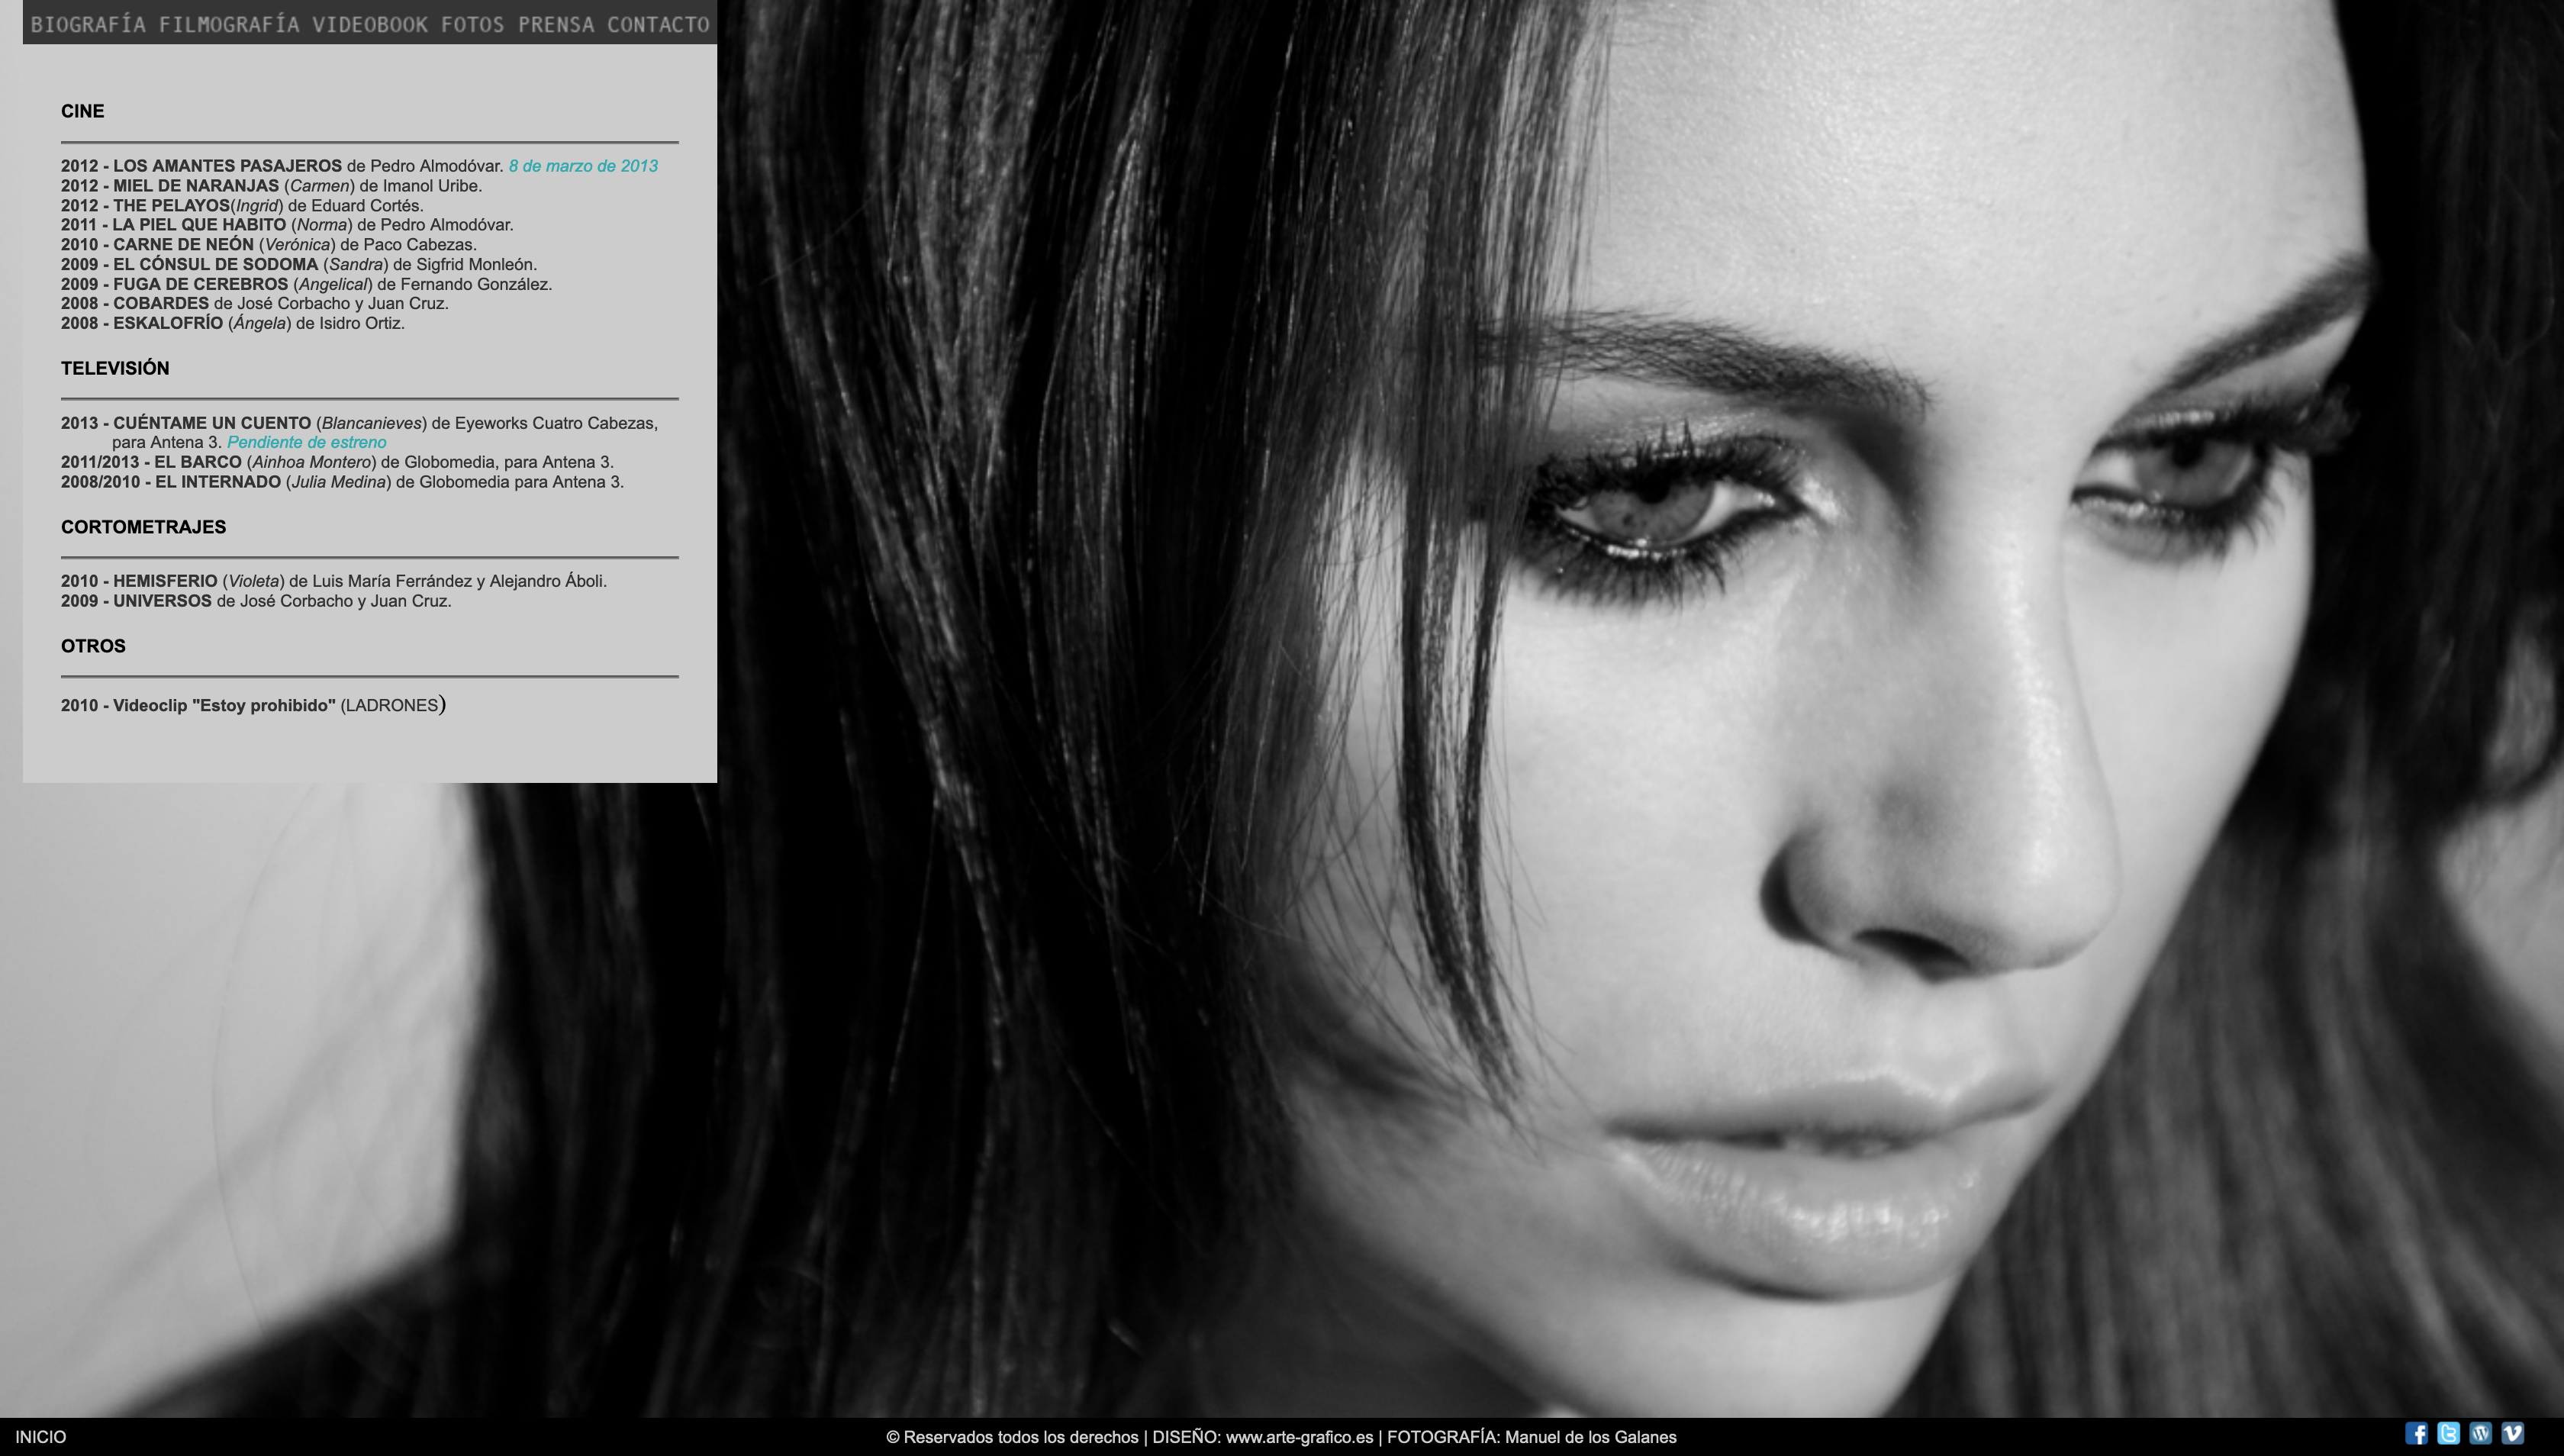Click the 'EL CÓNSUL DE SODOMA' film title

pos(215,265)
